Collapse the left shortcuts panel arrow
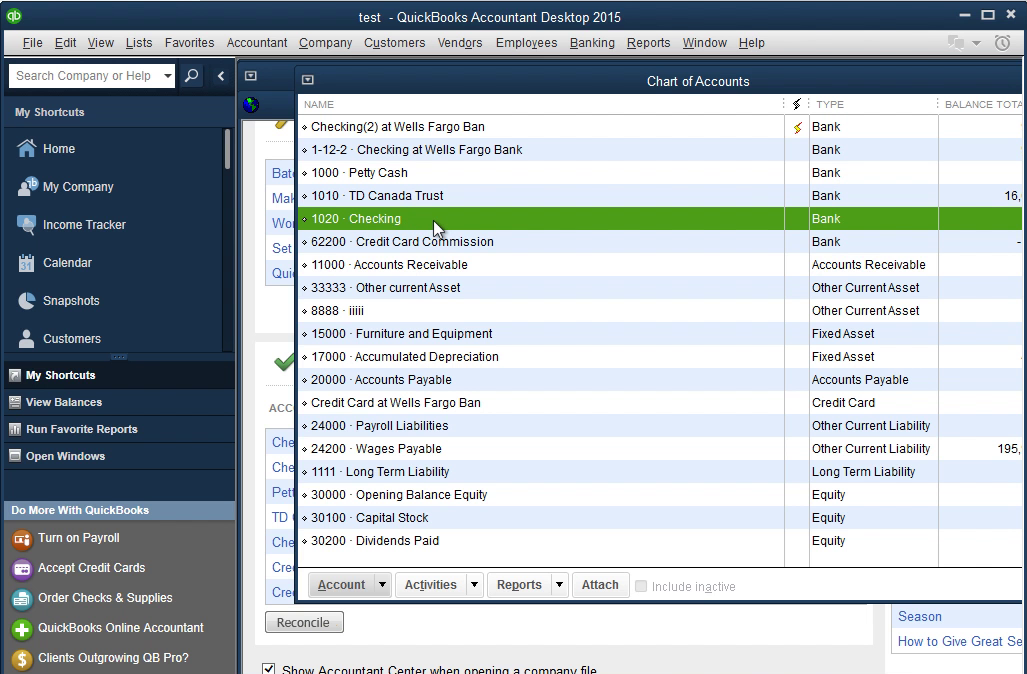 (x=221, y=76)
